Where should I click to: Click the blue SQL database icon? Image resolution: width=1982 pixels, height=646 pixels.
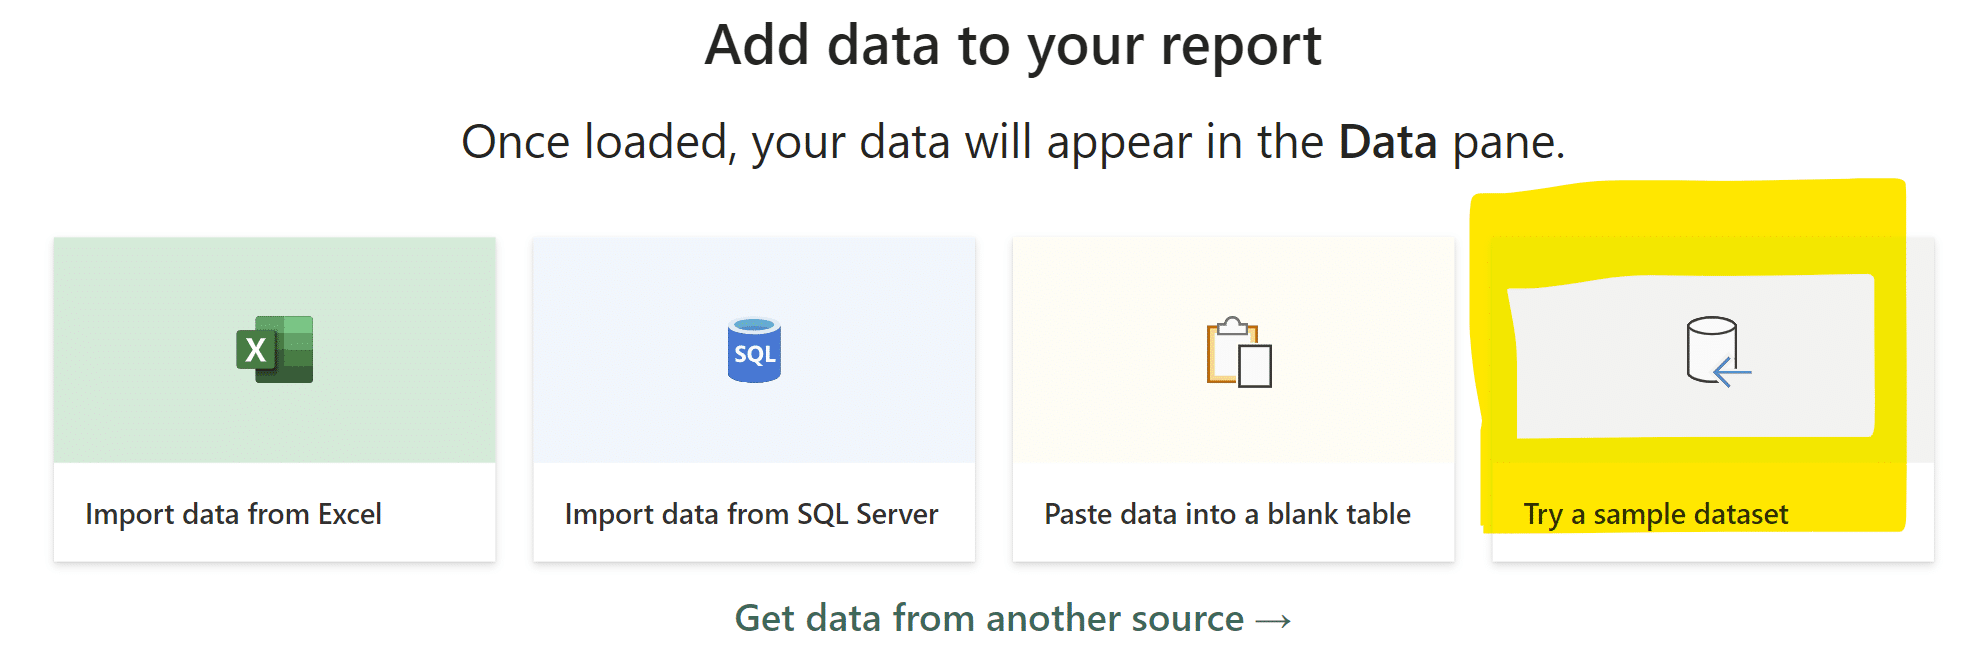[754, 350]
